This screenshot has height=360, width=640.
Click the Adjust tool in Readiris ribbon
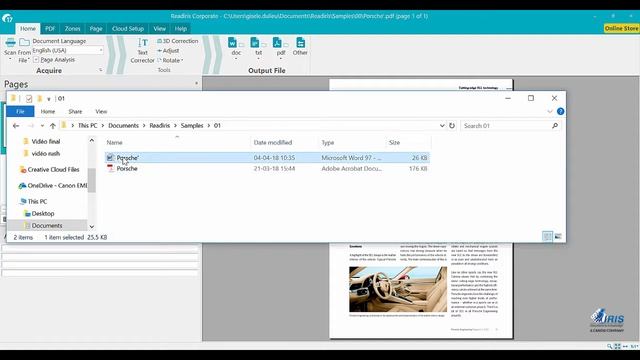point(168,51)
